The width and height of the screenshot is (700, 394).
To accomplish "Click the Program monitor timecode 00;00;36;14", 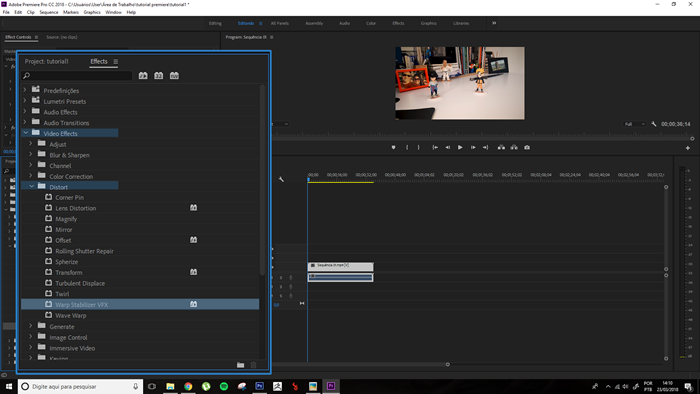I will [x=675, y=124].
